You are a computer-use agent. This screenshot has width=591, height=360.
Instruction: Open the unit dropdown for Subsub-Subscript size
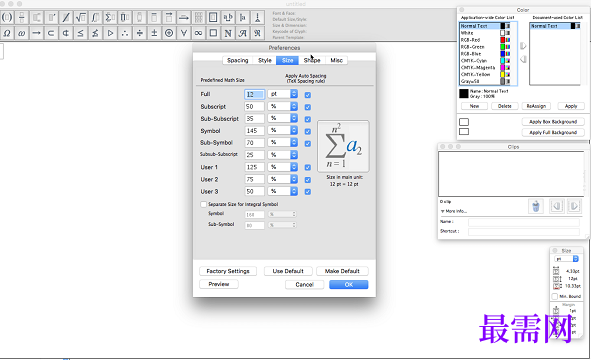[x=283, y=155]
